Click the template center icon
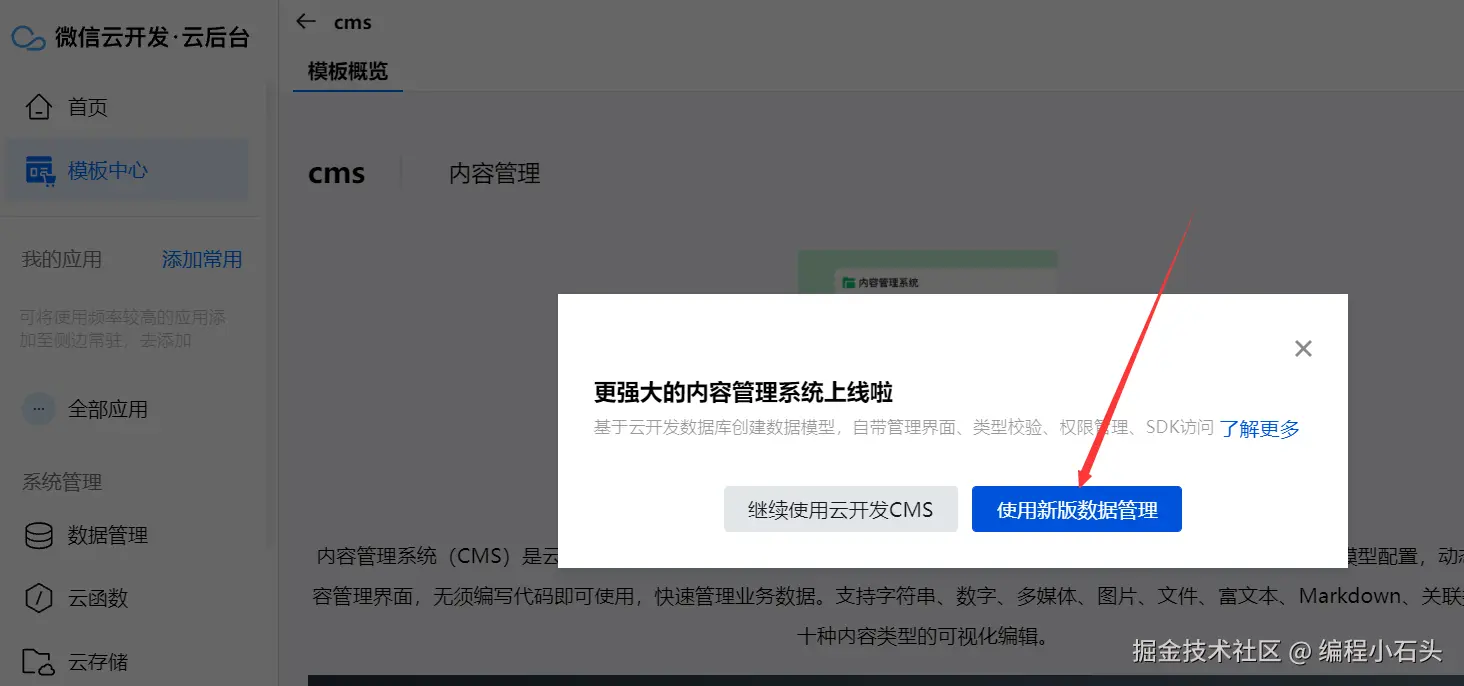Screen dimensions: 1464x686 (x=39, y=170)
